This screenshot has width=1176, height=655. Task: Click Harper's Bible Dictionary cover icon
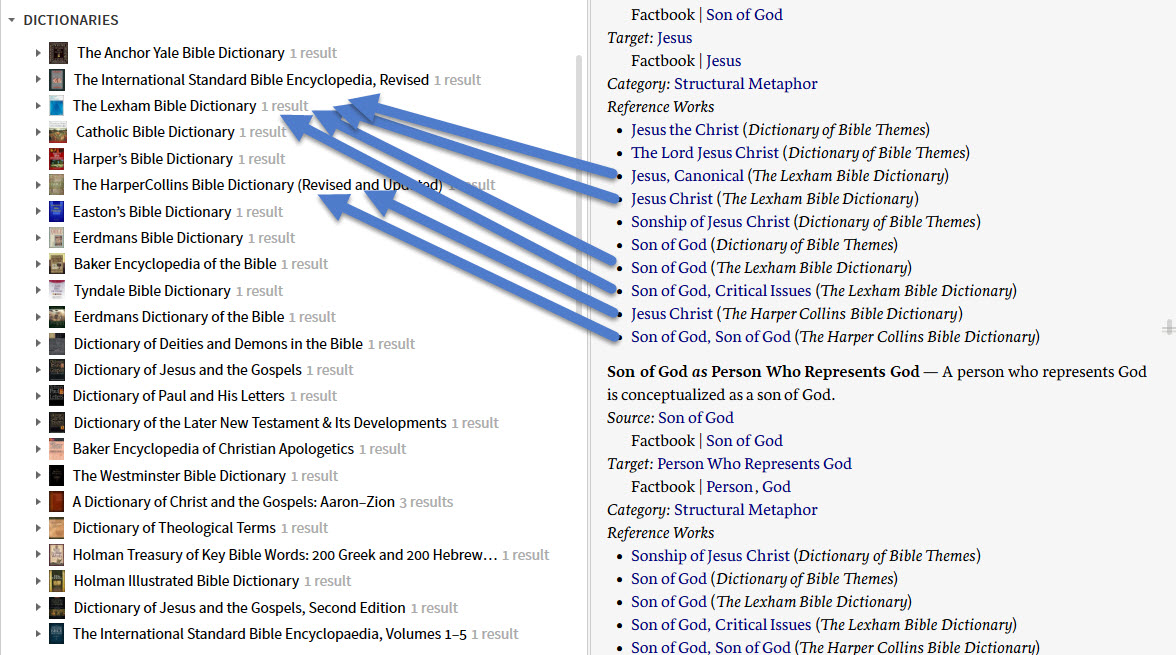(x=57, y=159)
